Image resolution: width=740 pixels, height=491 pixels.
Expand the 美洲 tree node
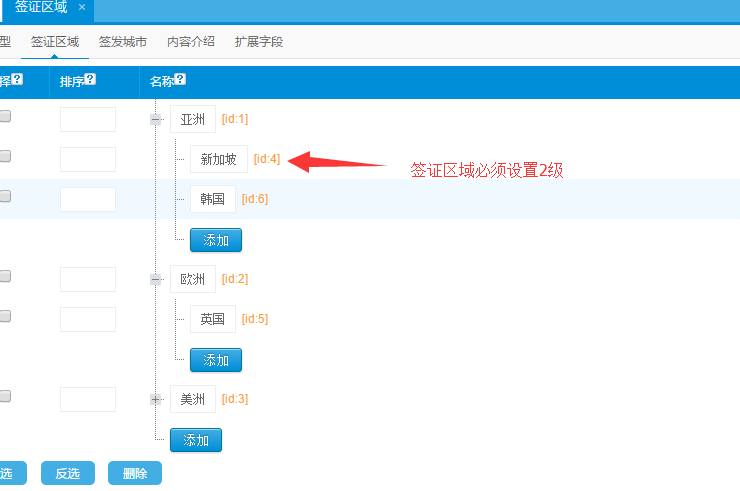[x=156, y=400]
